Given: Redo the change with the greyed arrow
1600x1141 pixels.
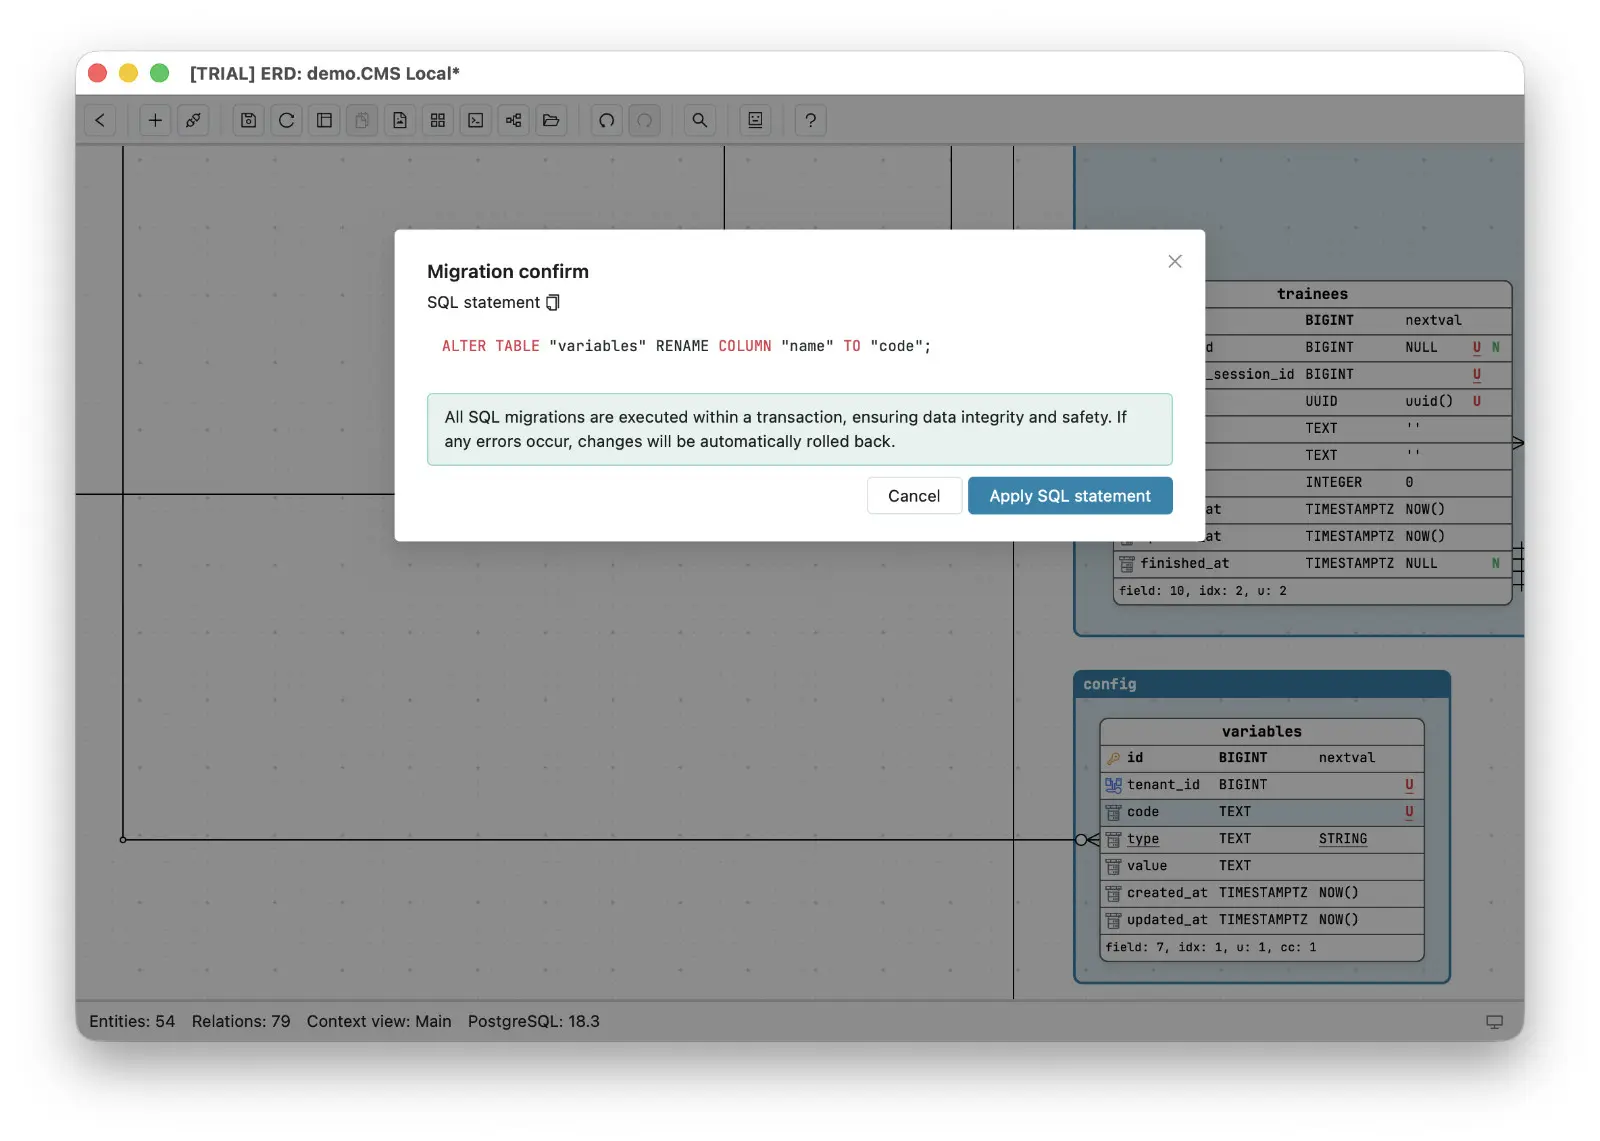Looking at the screenshot, I should [645, 120].
